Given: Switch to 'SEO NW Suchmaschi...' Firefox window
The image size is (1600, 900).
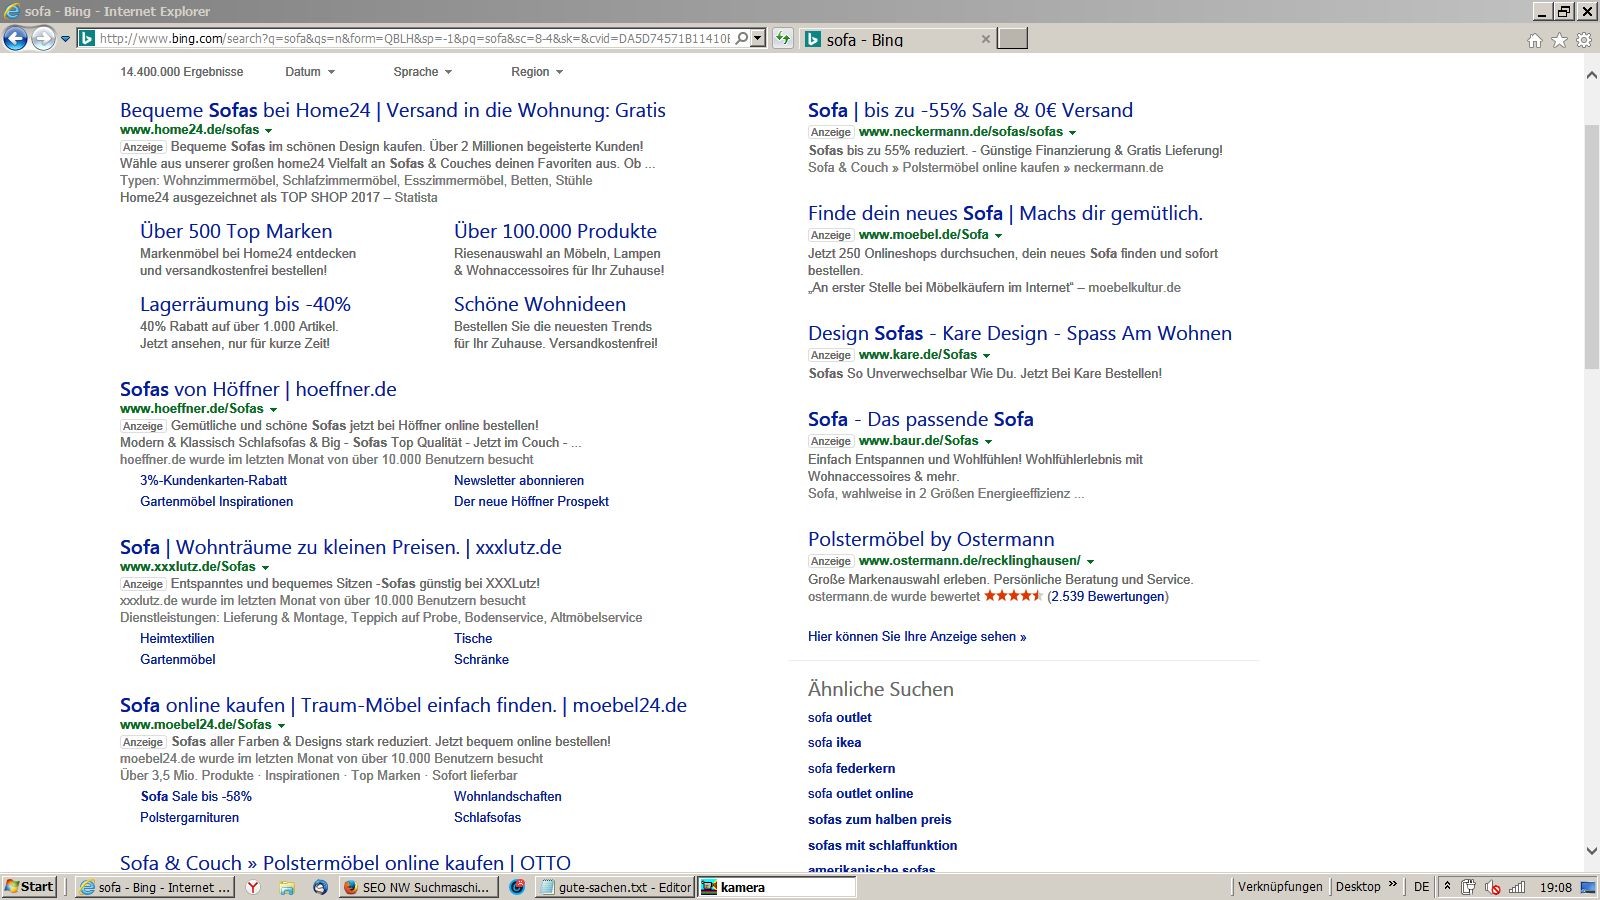Looking at the screenshot, I should tap(417, 887).
